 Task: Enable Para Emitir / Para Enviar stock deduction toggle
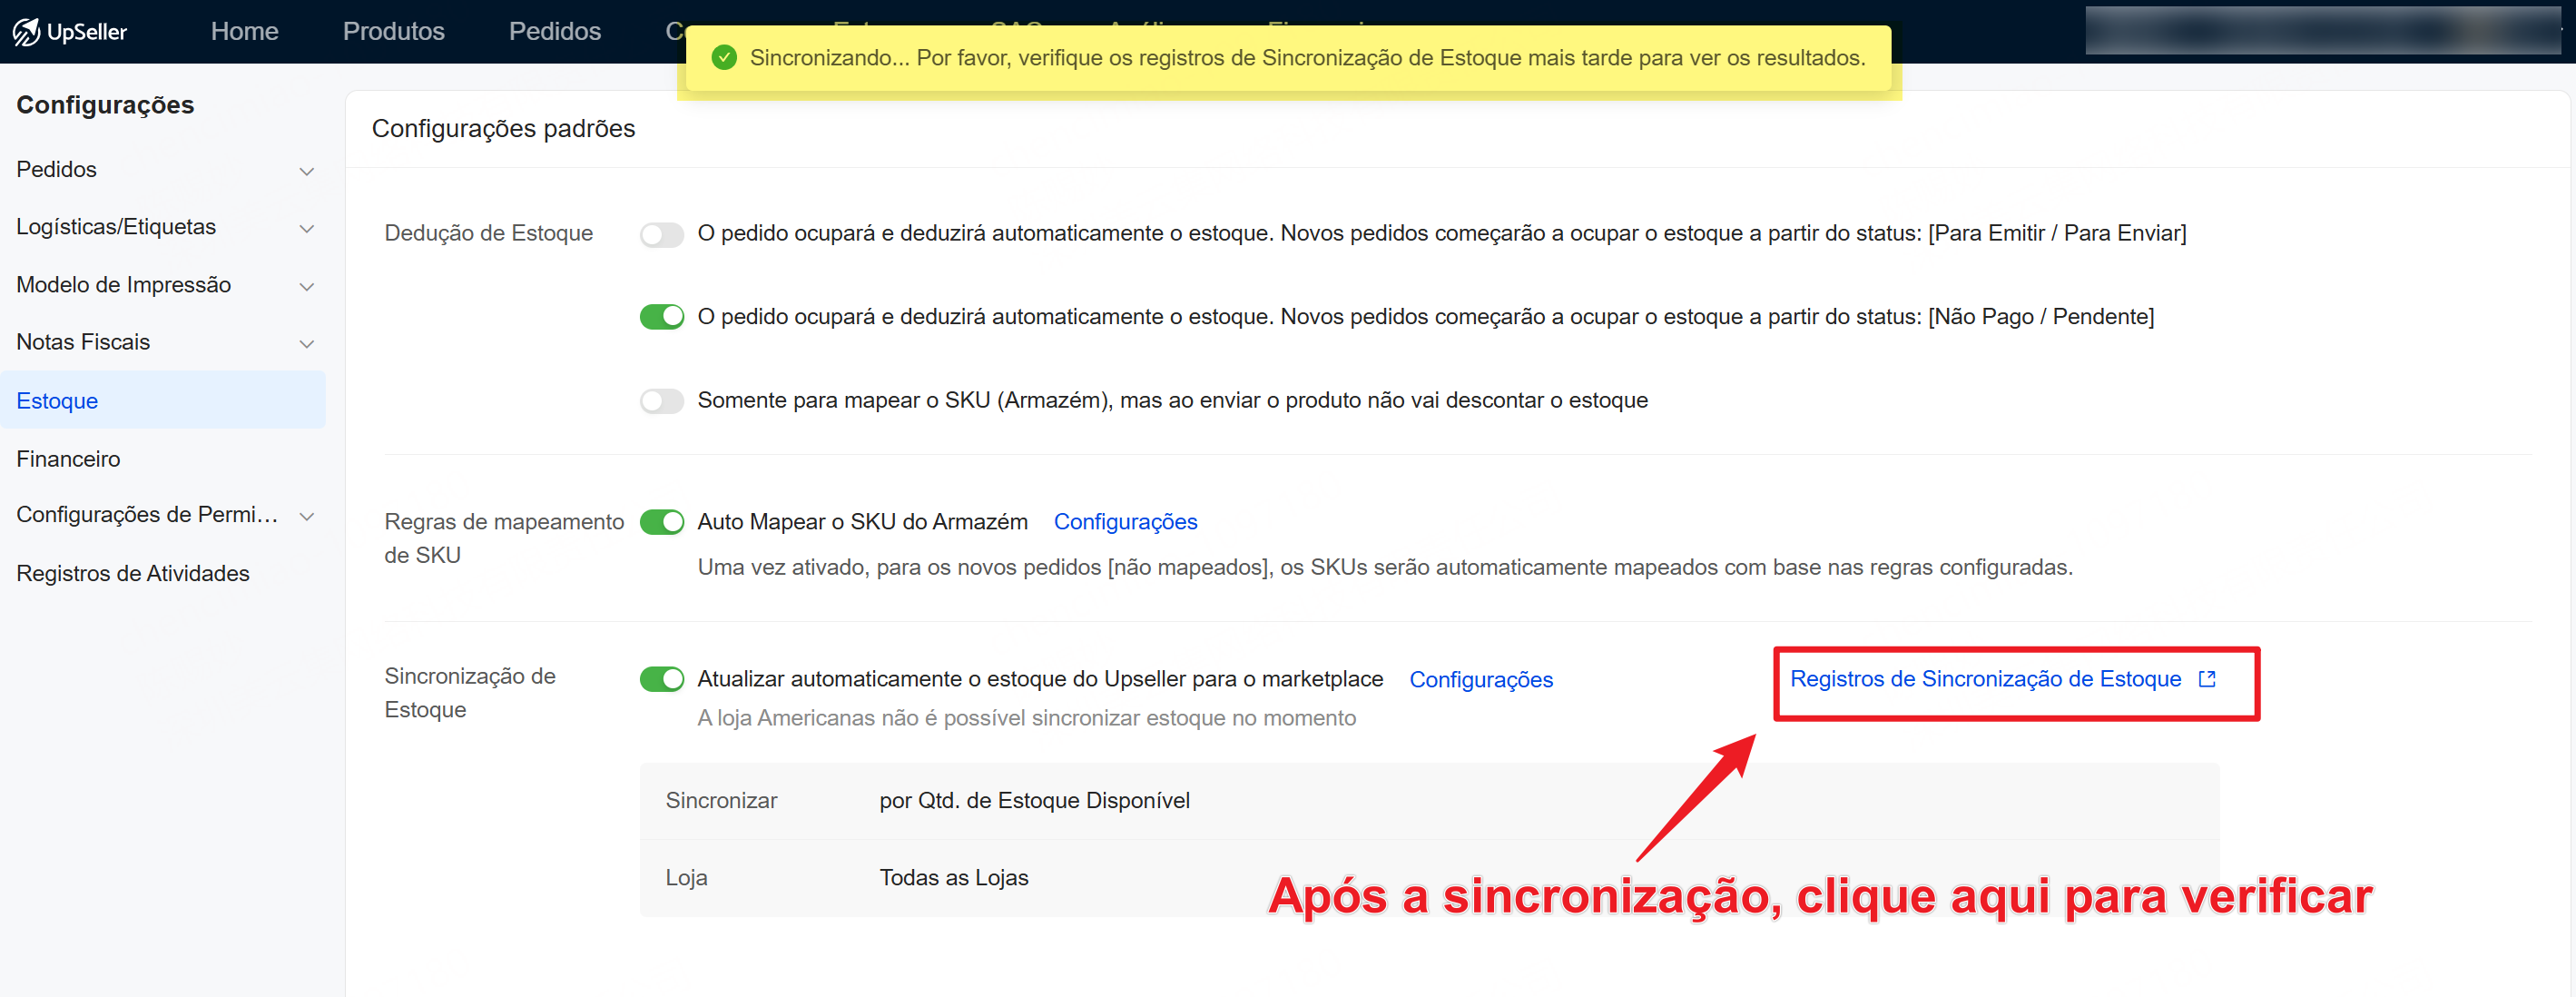pyautogui.click(x=661, y=234)
